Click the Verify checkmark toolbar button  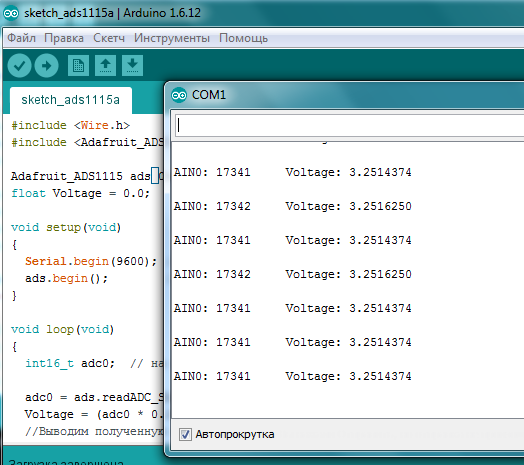(x=19, y=66)
